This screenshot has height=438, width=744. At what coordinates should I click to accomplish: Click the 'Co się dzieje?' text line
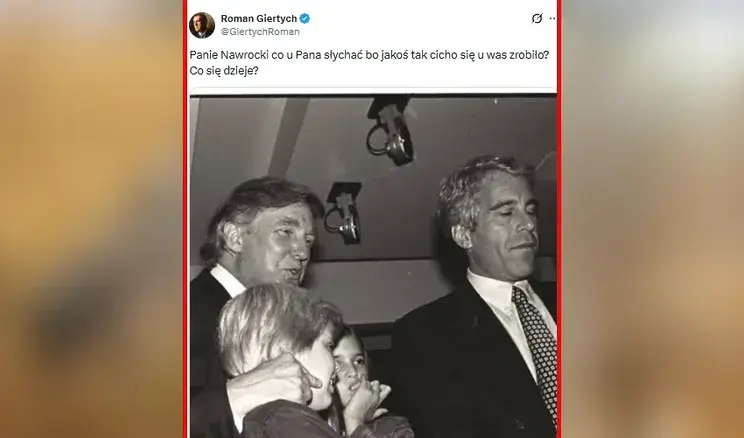[223, 71]
